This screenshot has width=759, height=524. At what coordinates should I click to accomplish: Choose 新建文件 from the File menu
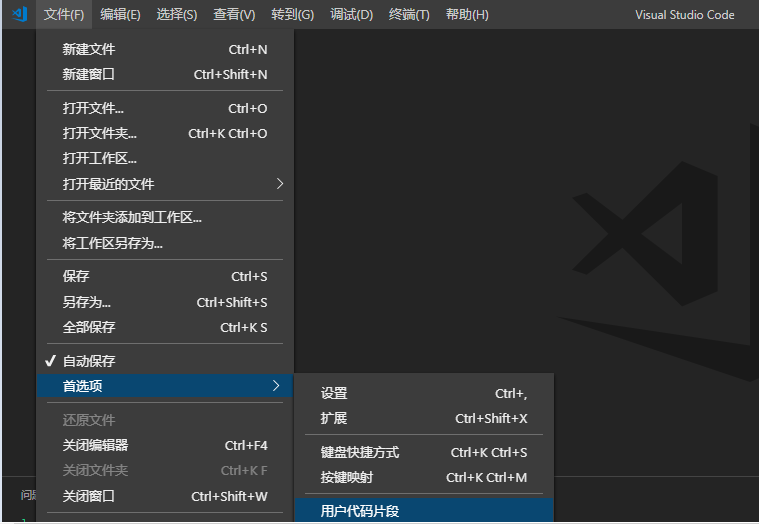(165, 49)
